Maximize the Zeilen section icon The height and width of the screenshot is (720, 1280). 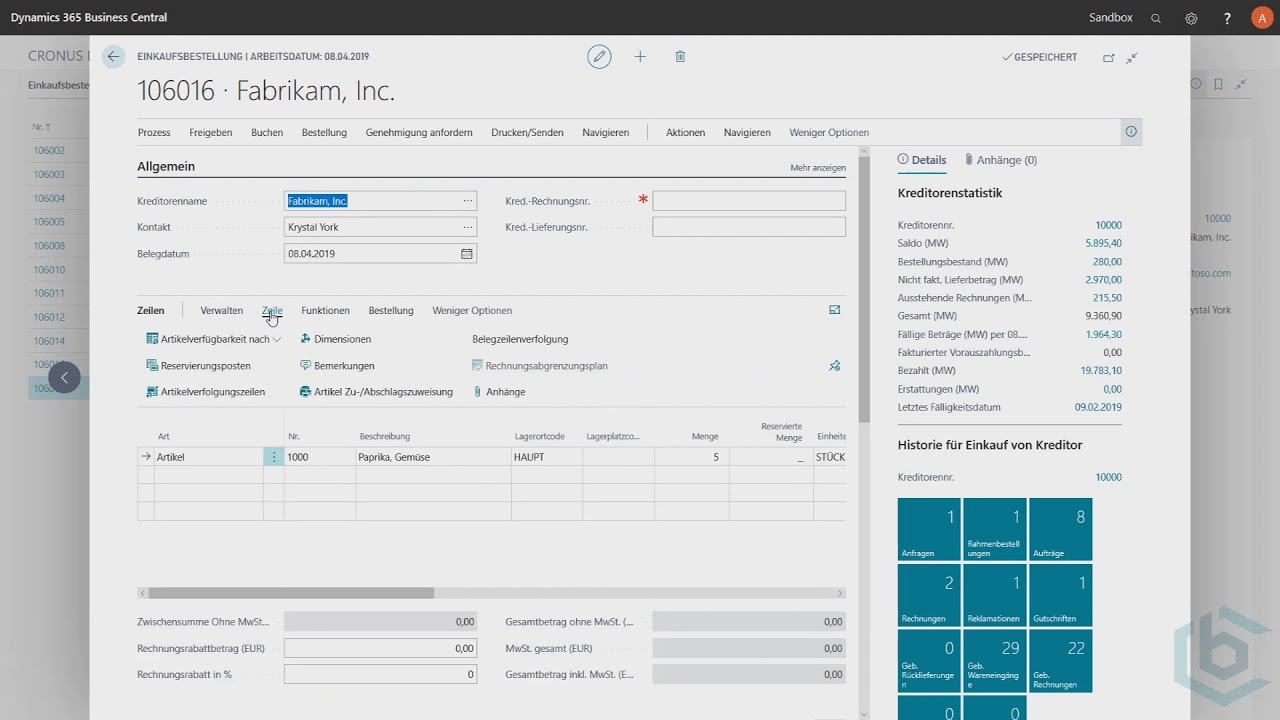(x=835, y=310)
